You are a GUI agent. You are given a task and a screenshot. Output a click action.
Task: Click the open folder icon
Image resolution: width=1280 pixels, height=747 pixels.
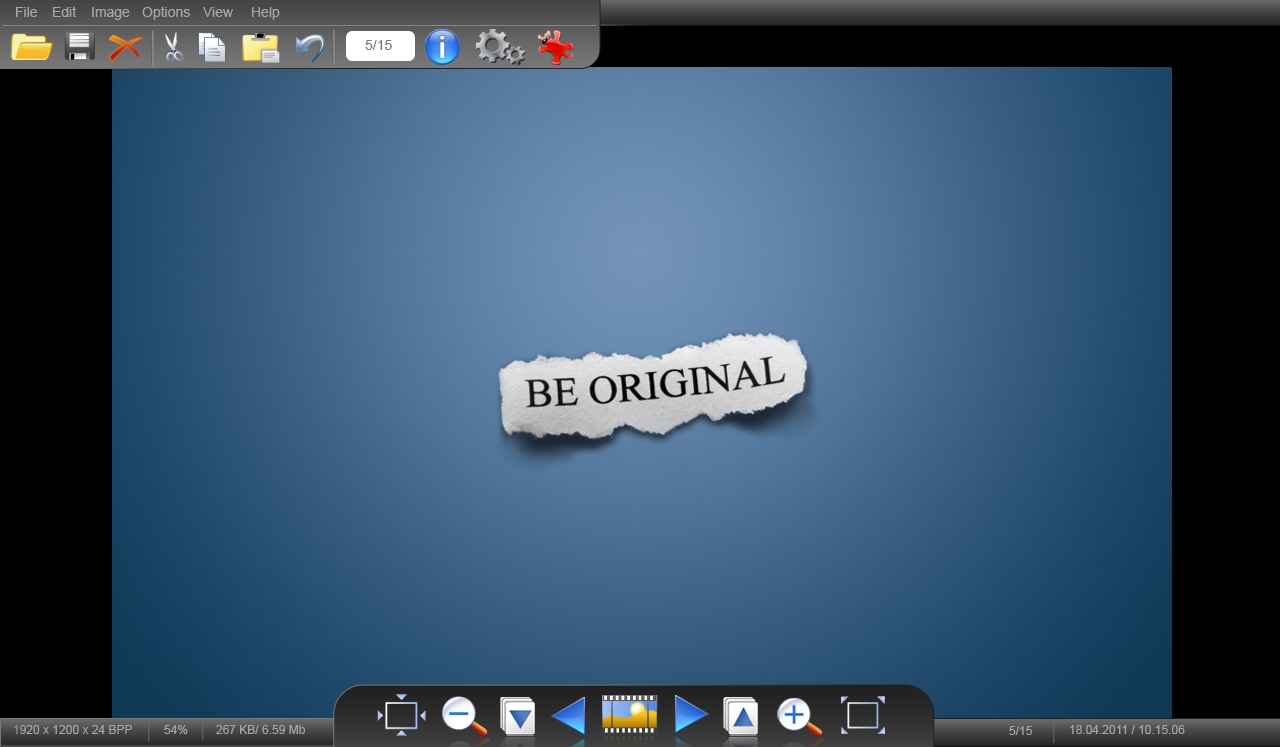[x=31, y=47]
